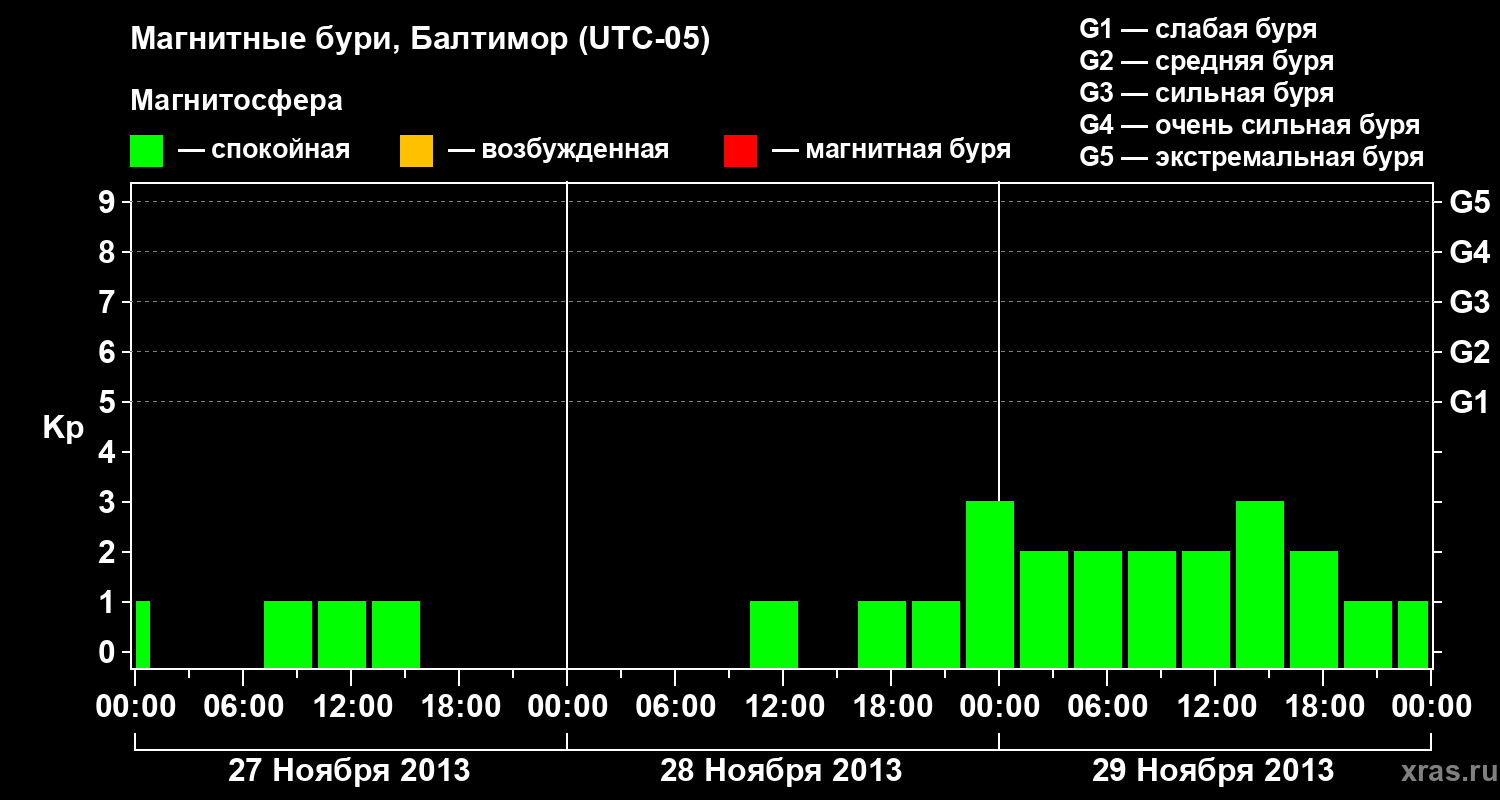
Task: Click legend line 'G5 — экстремальная буря'
Action: pyautogui.click(x=1251, y=157)
